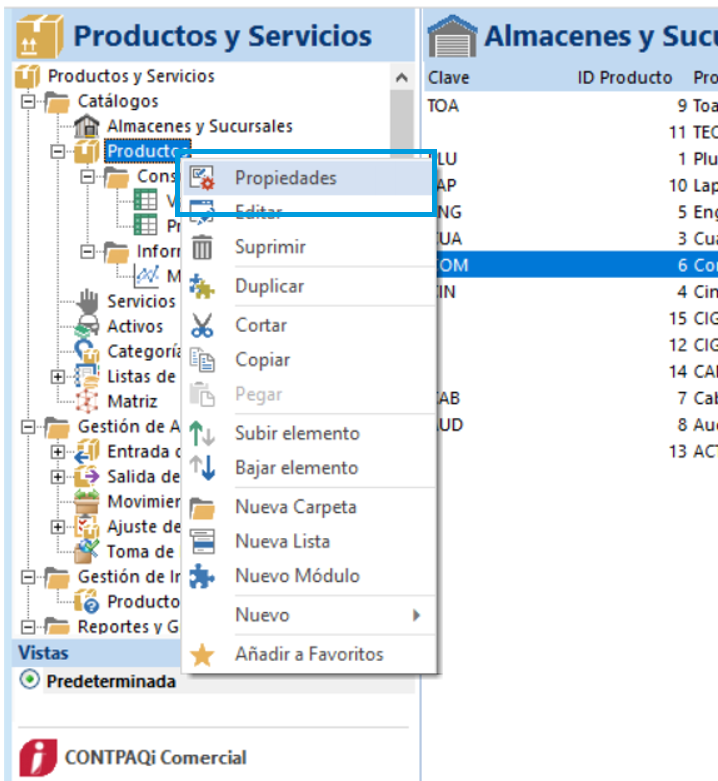The height and width of the screenshot is (781, 718).
Task: Click the Movimientos crate icon
Action: [x=87, y=502]
